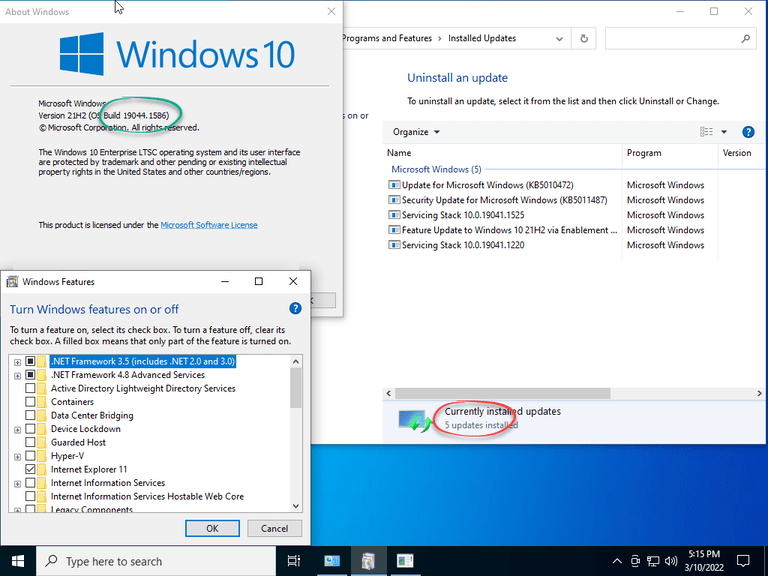Click the volume speaker tray icon

(671, 561)
